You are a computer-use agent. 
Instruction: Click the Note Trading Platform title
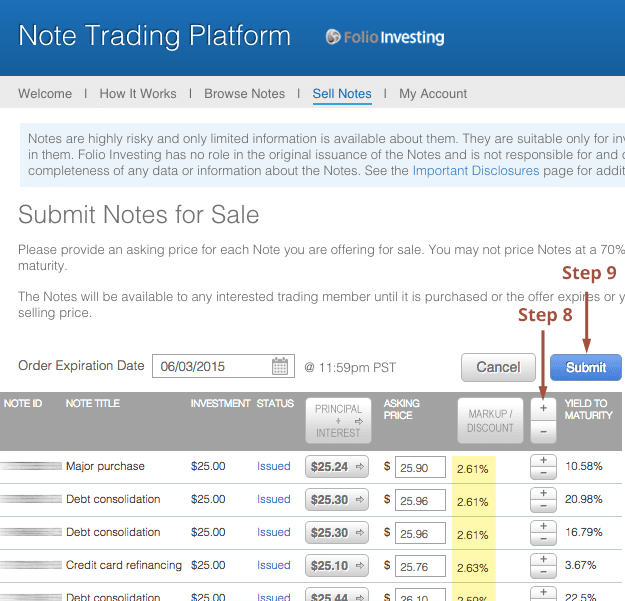(154, 36)
